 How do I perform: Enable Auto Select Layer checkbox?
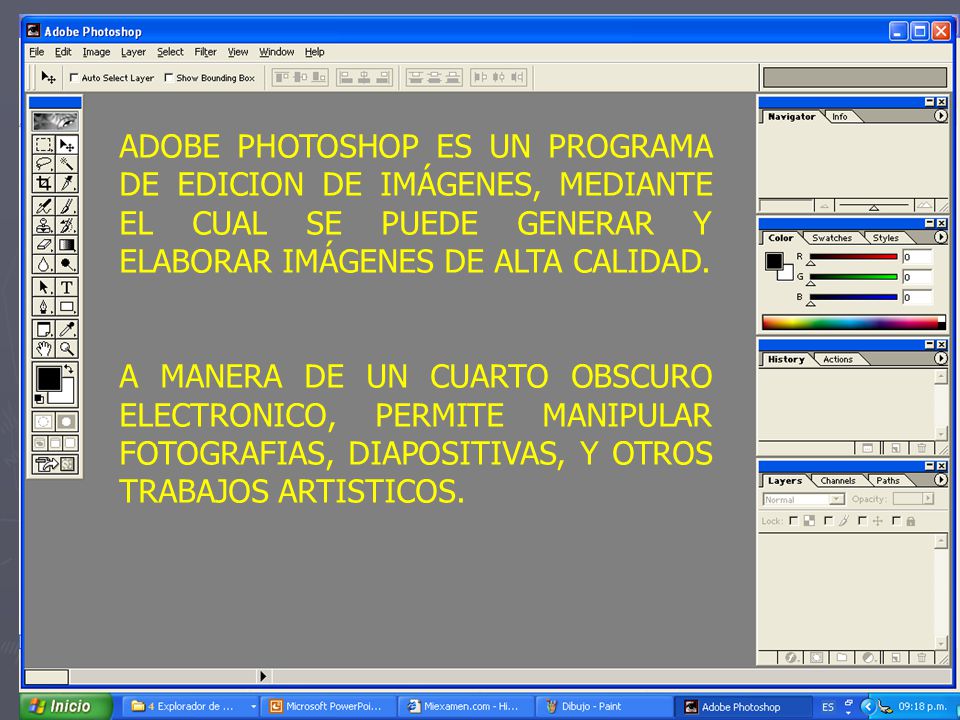(74, 78)
